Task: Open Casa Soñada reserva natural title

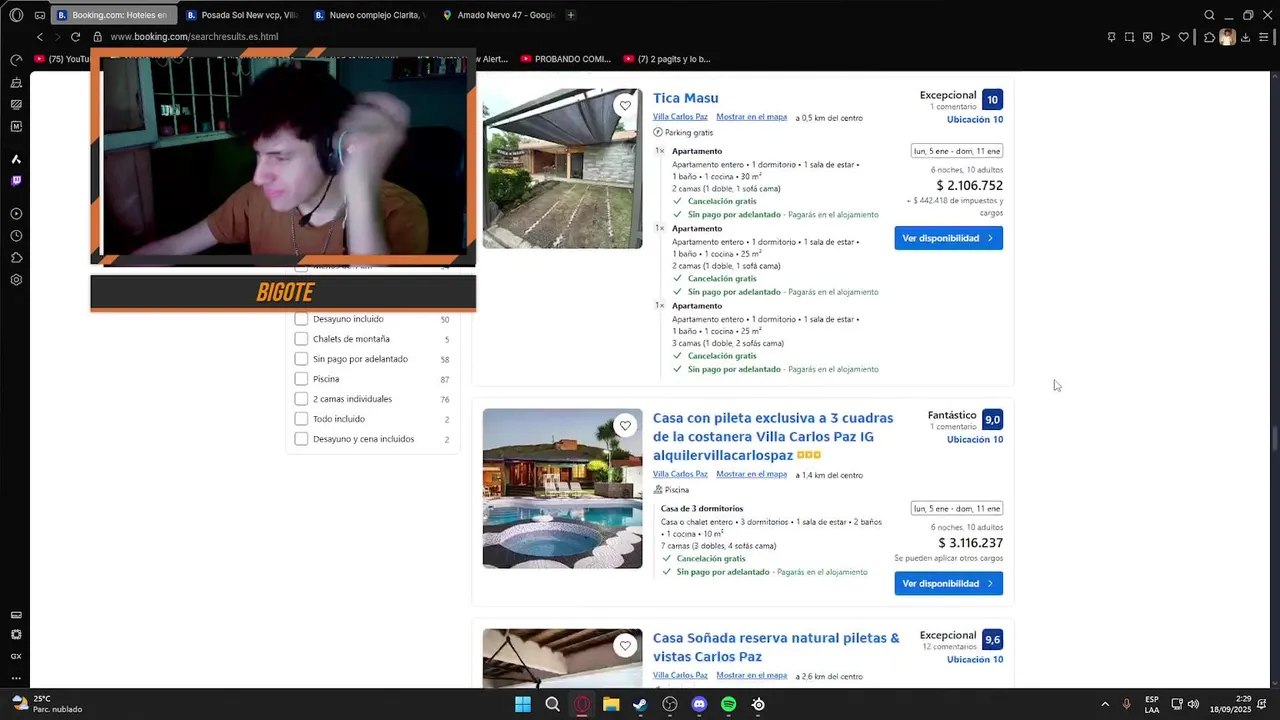Action: [x=776, y=647]
